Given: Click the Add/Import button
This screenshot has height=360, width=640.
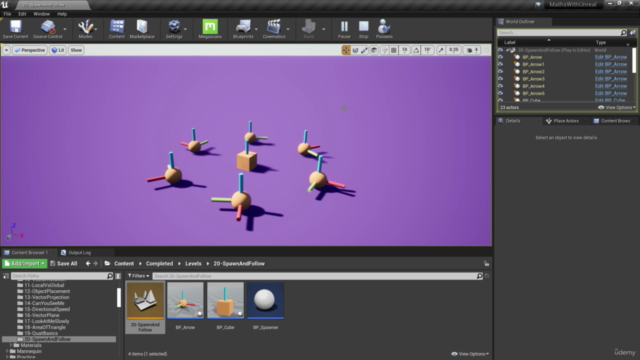Looking at the screenshot, I should point(24,264).
